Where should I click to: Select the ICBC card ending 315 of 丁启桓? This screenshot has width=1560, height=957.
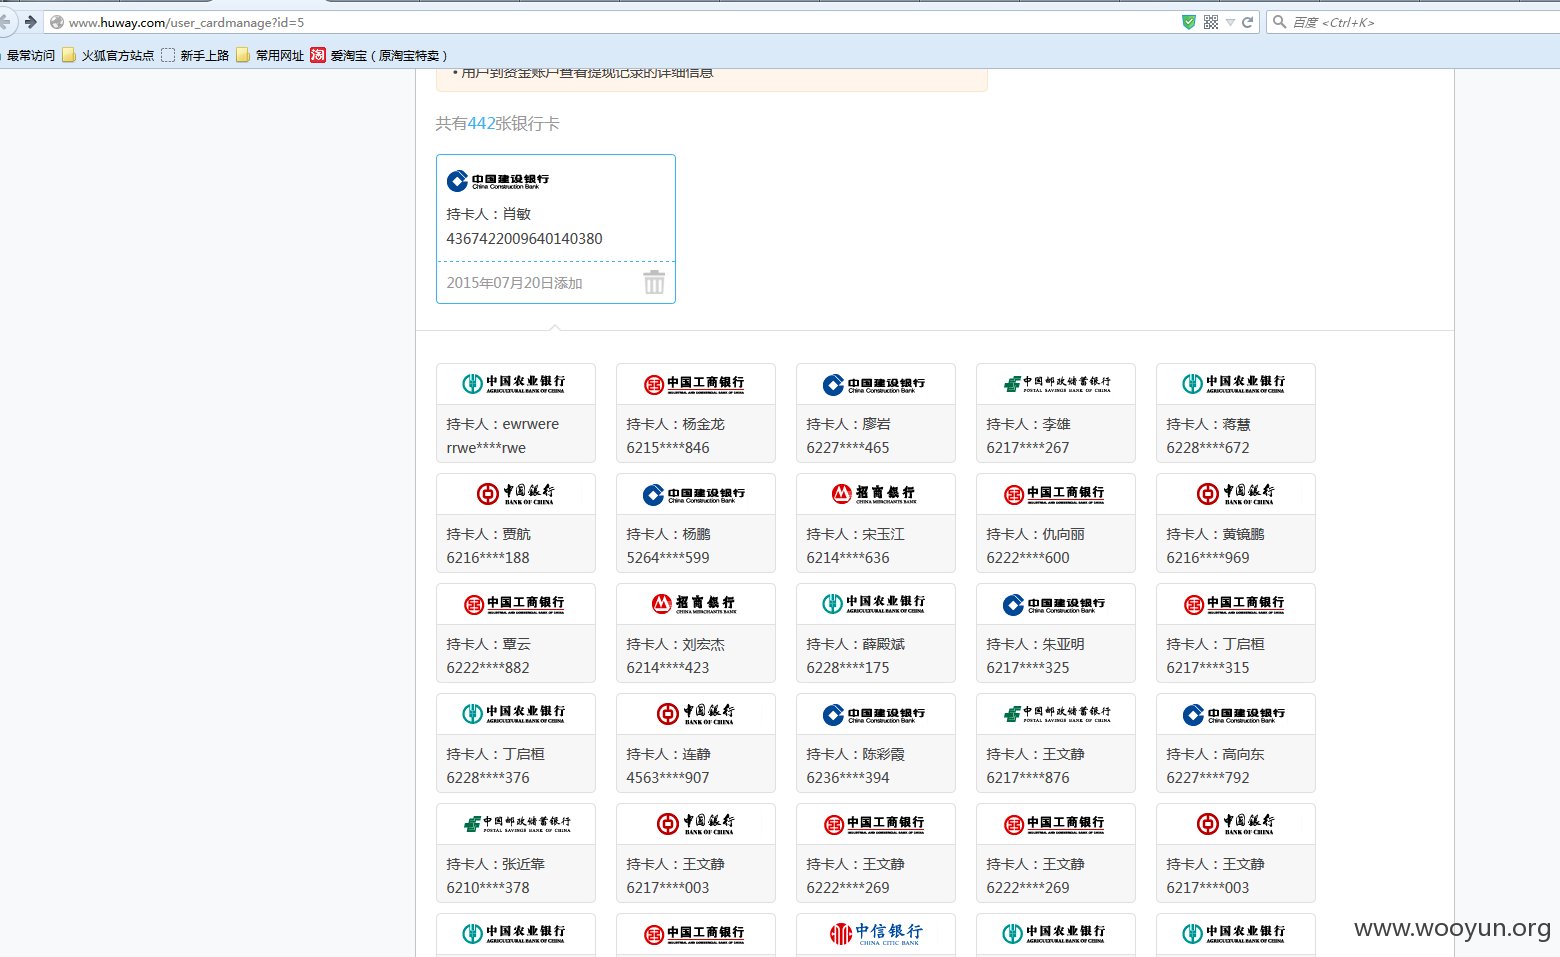click(1236, 633)
